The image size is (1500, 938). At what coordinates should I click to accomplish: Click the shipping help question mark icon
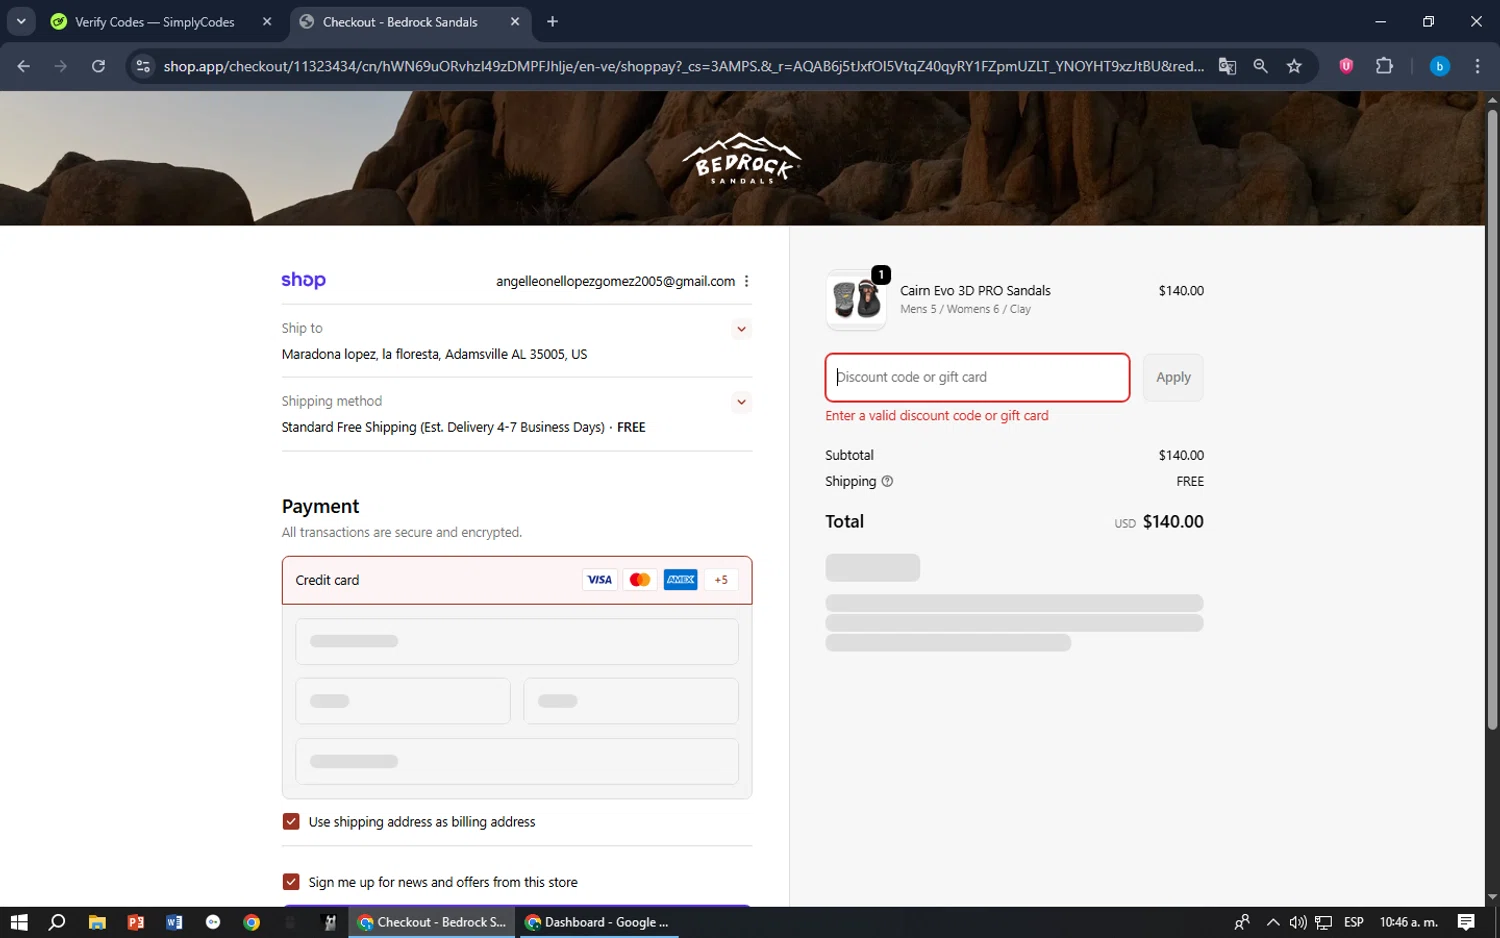[887, 481]
